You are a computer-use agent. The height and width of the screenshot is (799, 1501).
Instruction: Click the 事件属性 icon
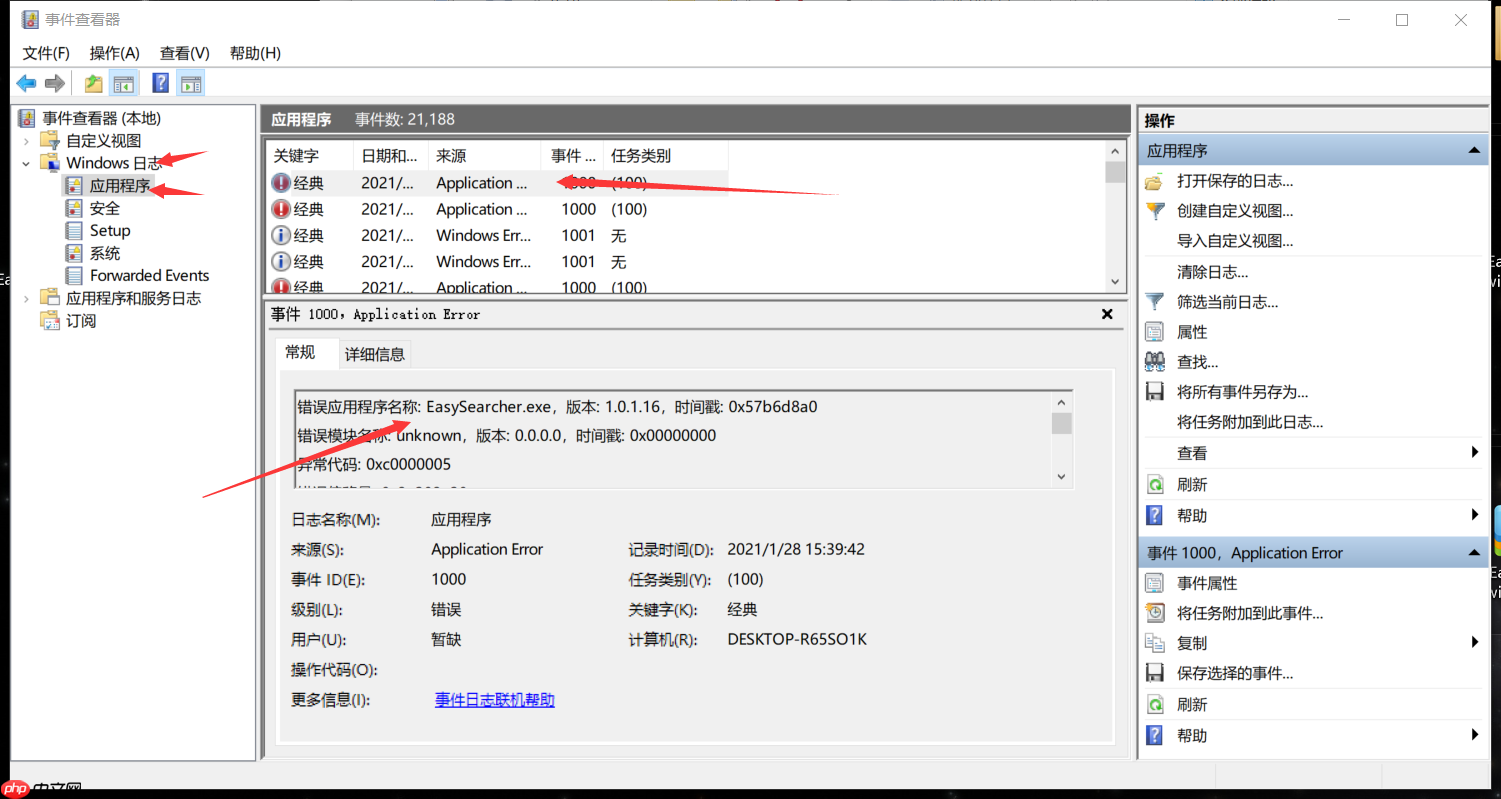pyautogui.click(x=1155, y=583)
